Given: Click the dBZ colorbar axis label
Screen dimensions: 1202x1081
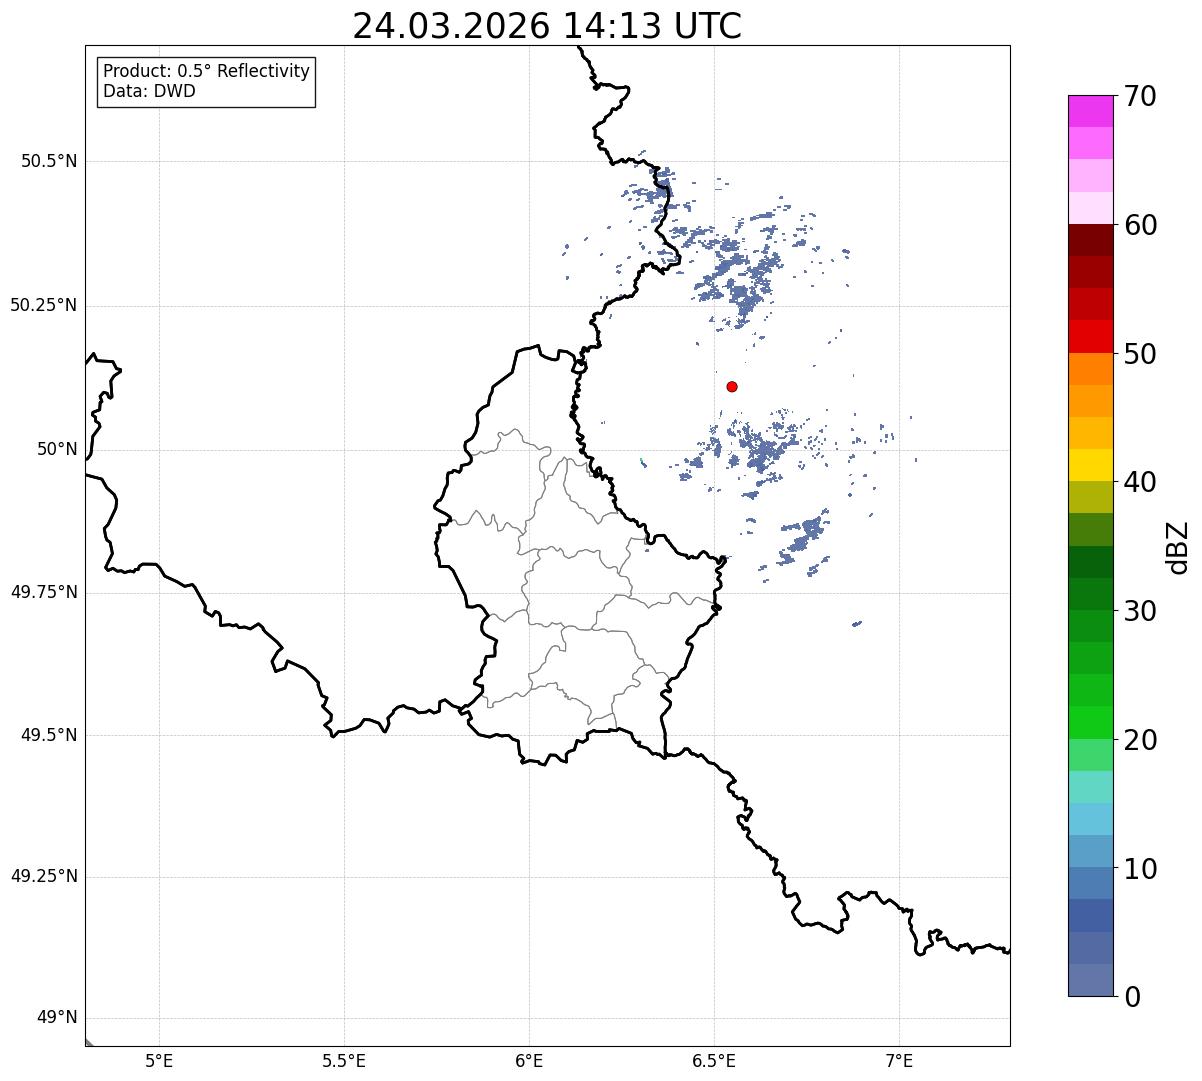Looking at the screenshot, I should [1178, 546].
